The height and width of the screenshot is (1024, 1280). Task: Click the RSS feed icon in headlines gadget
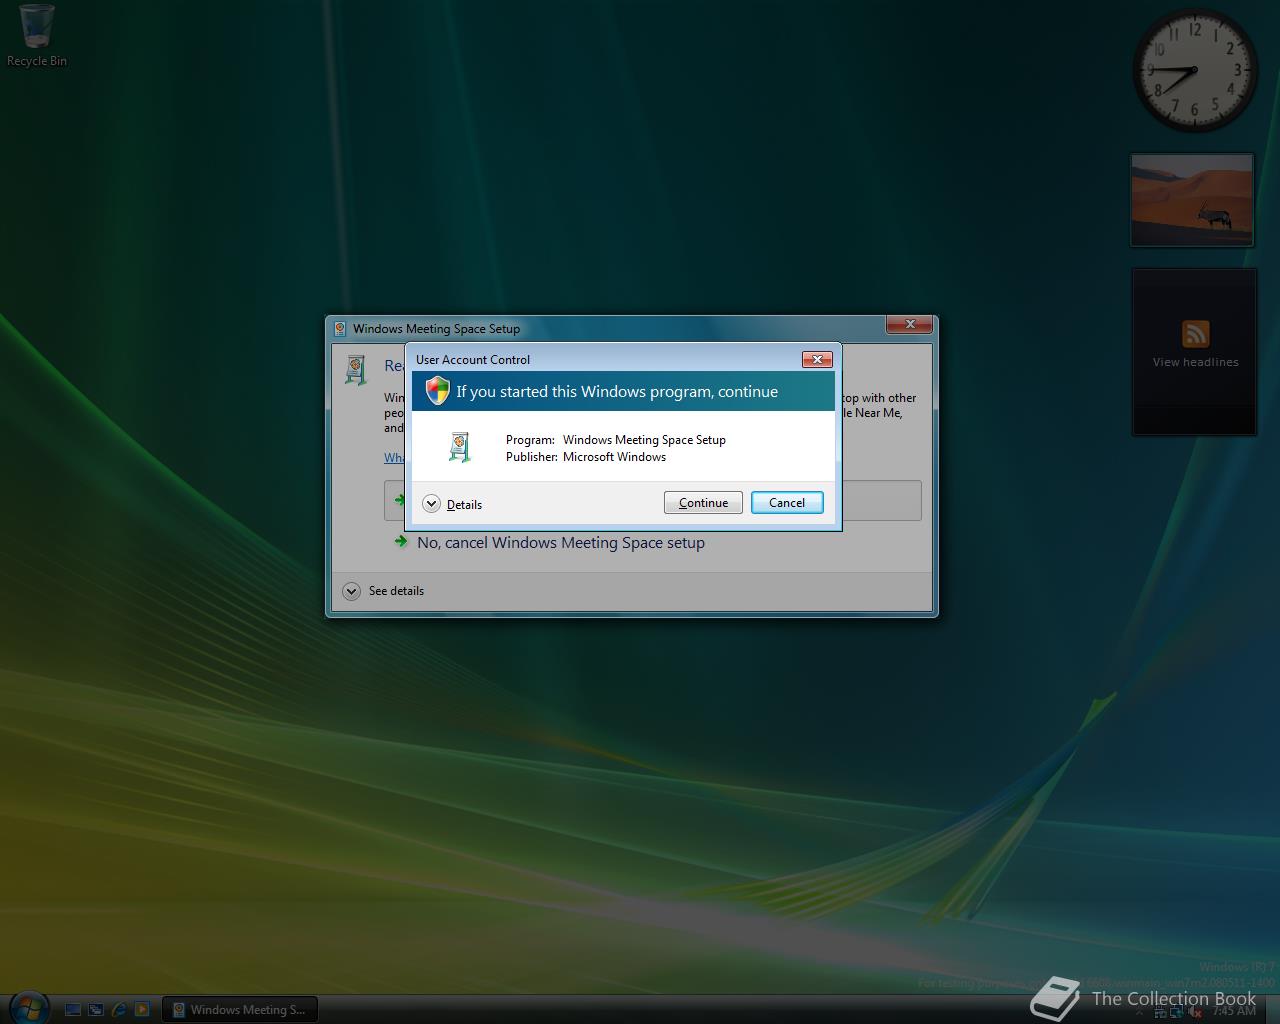click(x=1196, y=334)
